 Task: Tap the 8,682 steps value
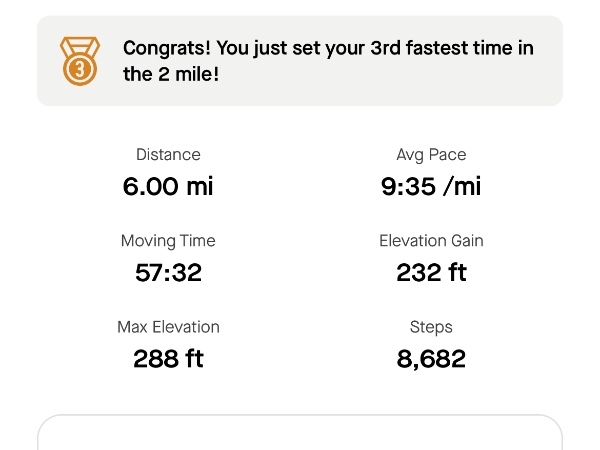[x=431, y=359]
